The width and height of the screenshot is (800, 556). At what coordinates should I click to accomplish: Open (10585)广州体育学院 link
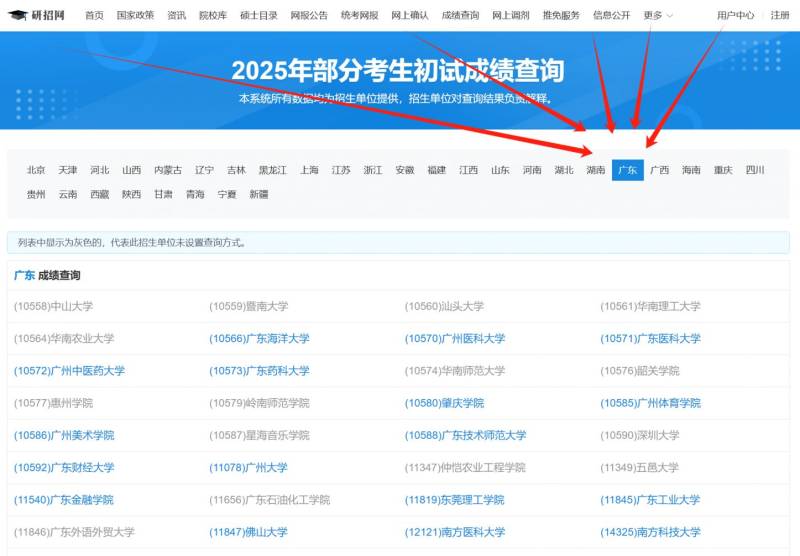pyautogui.click(x=650, y=403)
